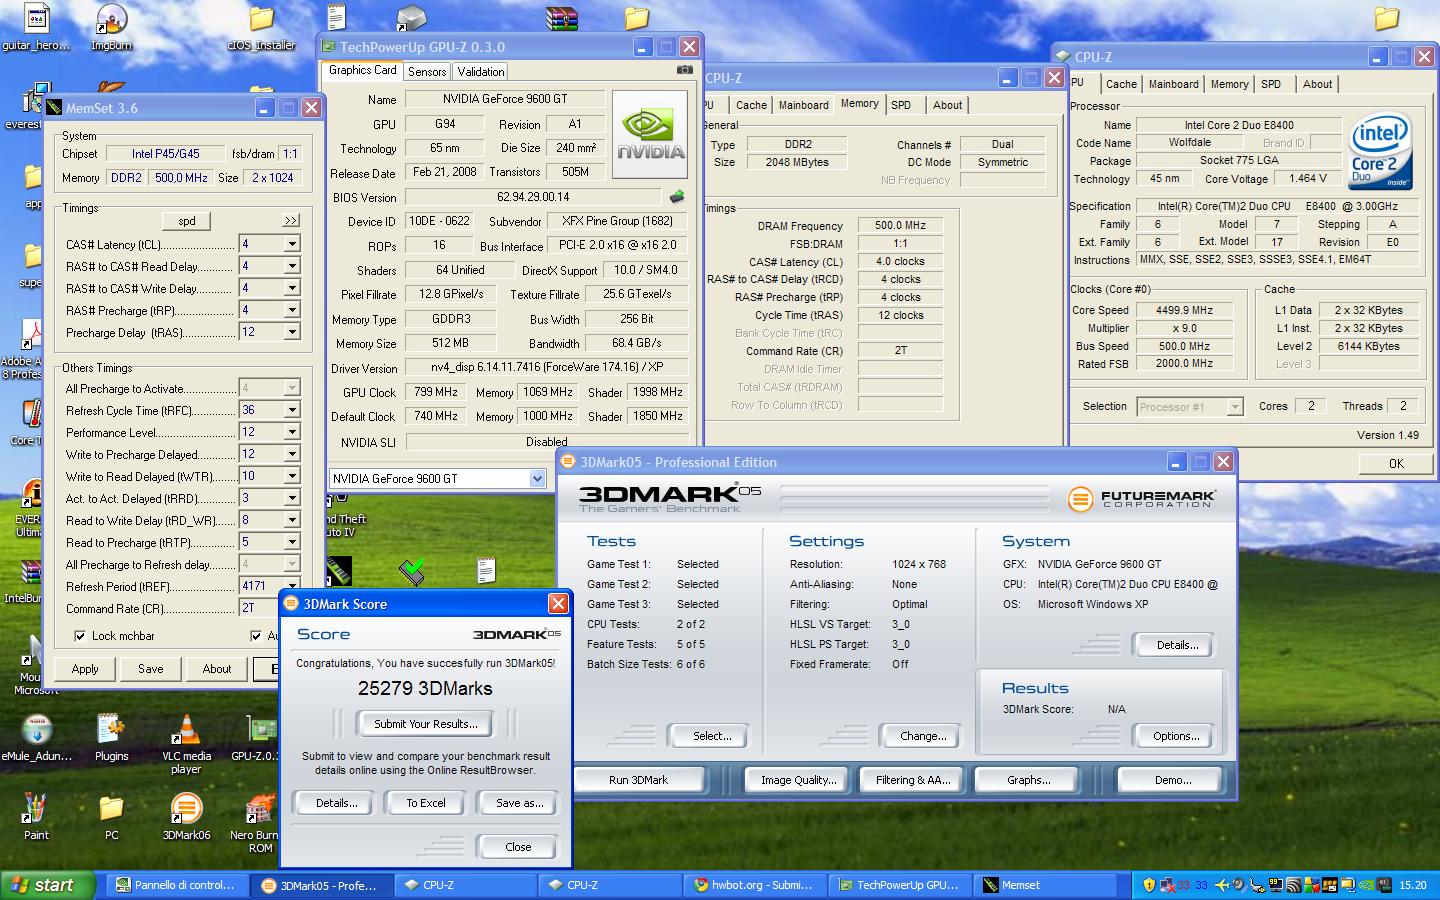
Task: Open the Write to Read Delayed (tWTR) dropdown
Action: pos(291,476)
